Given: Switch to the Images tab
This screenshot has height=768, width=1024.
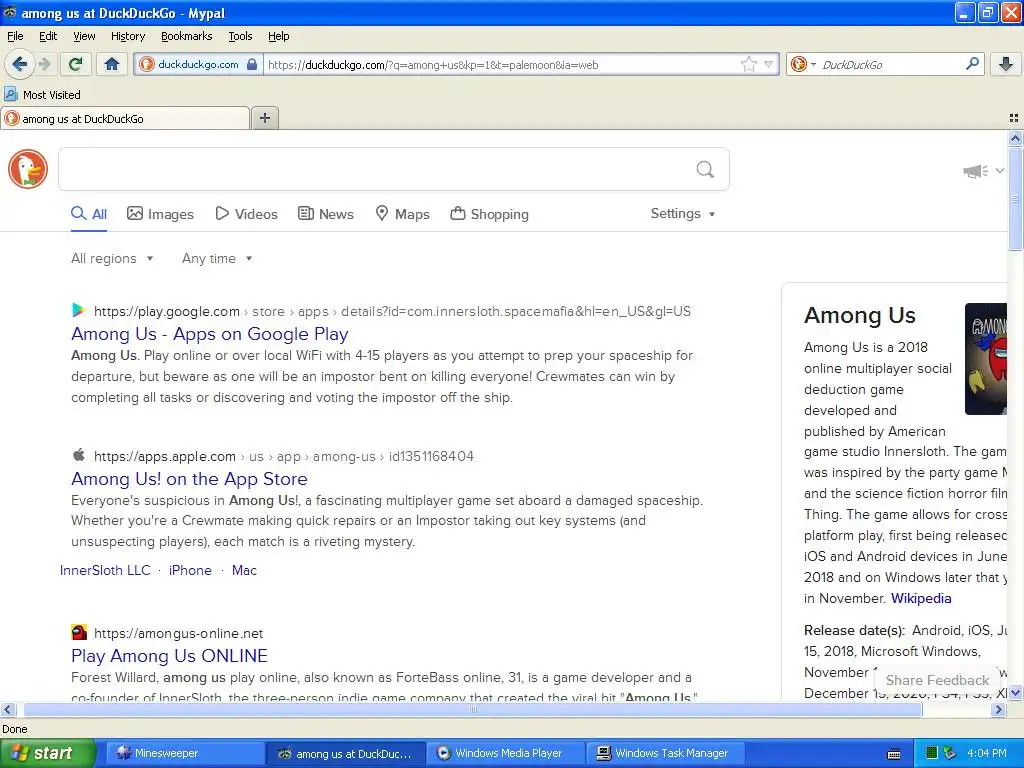Looking at the screenshot, I should (160, 214).
